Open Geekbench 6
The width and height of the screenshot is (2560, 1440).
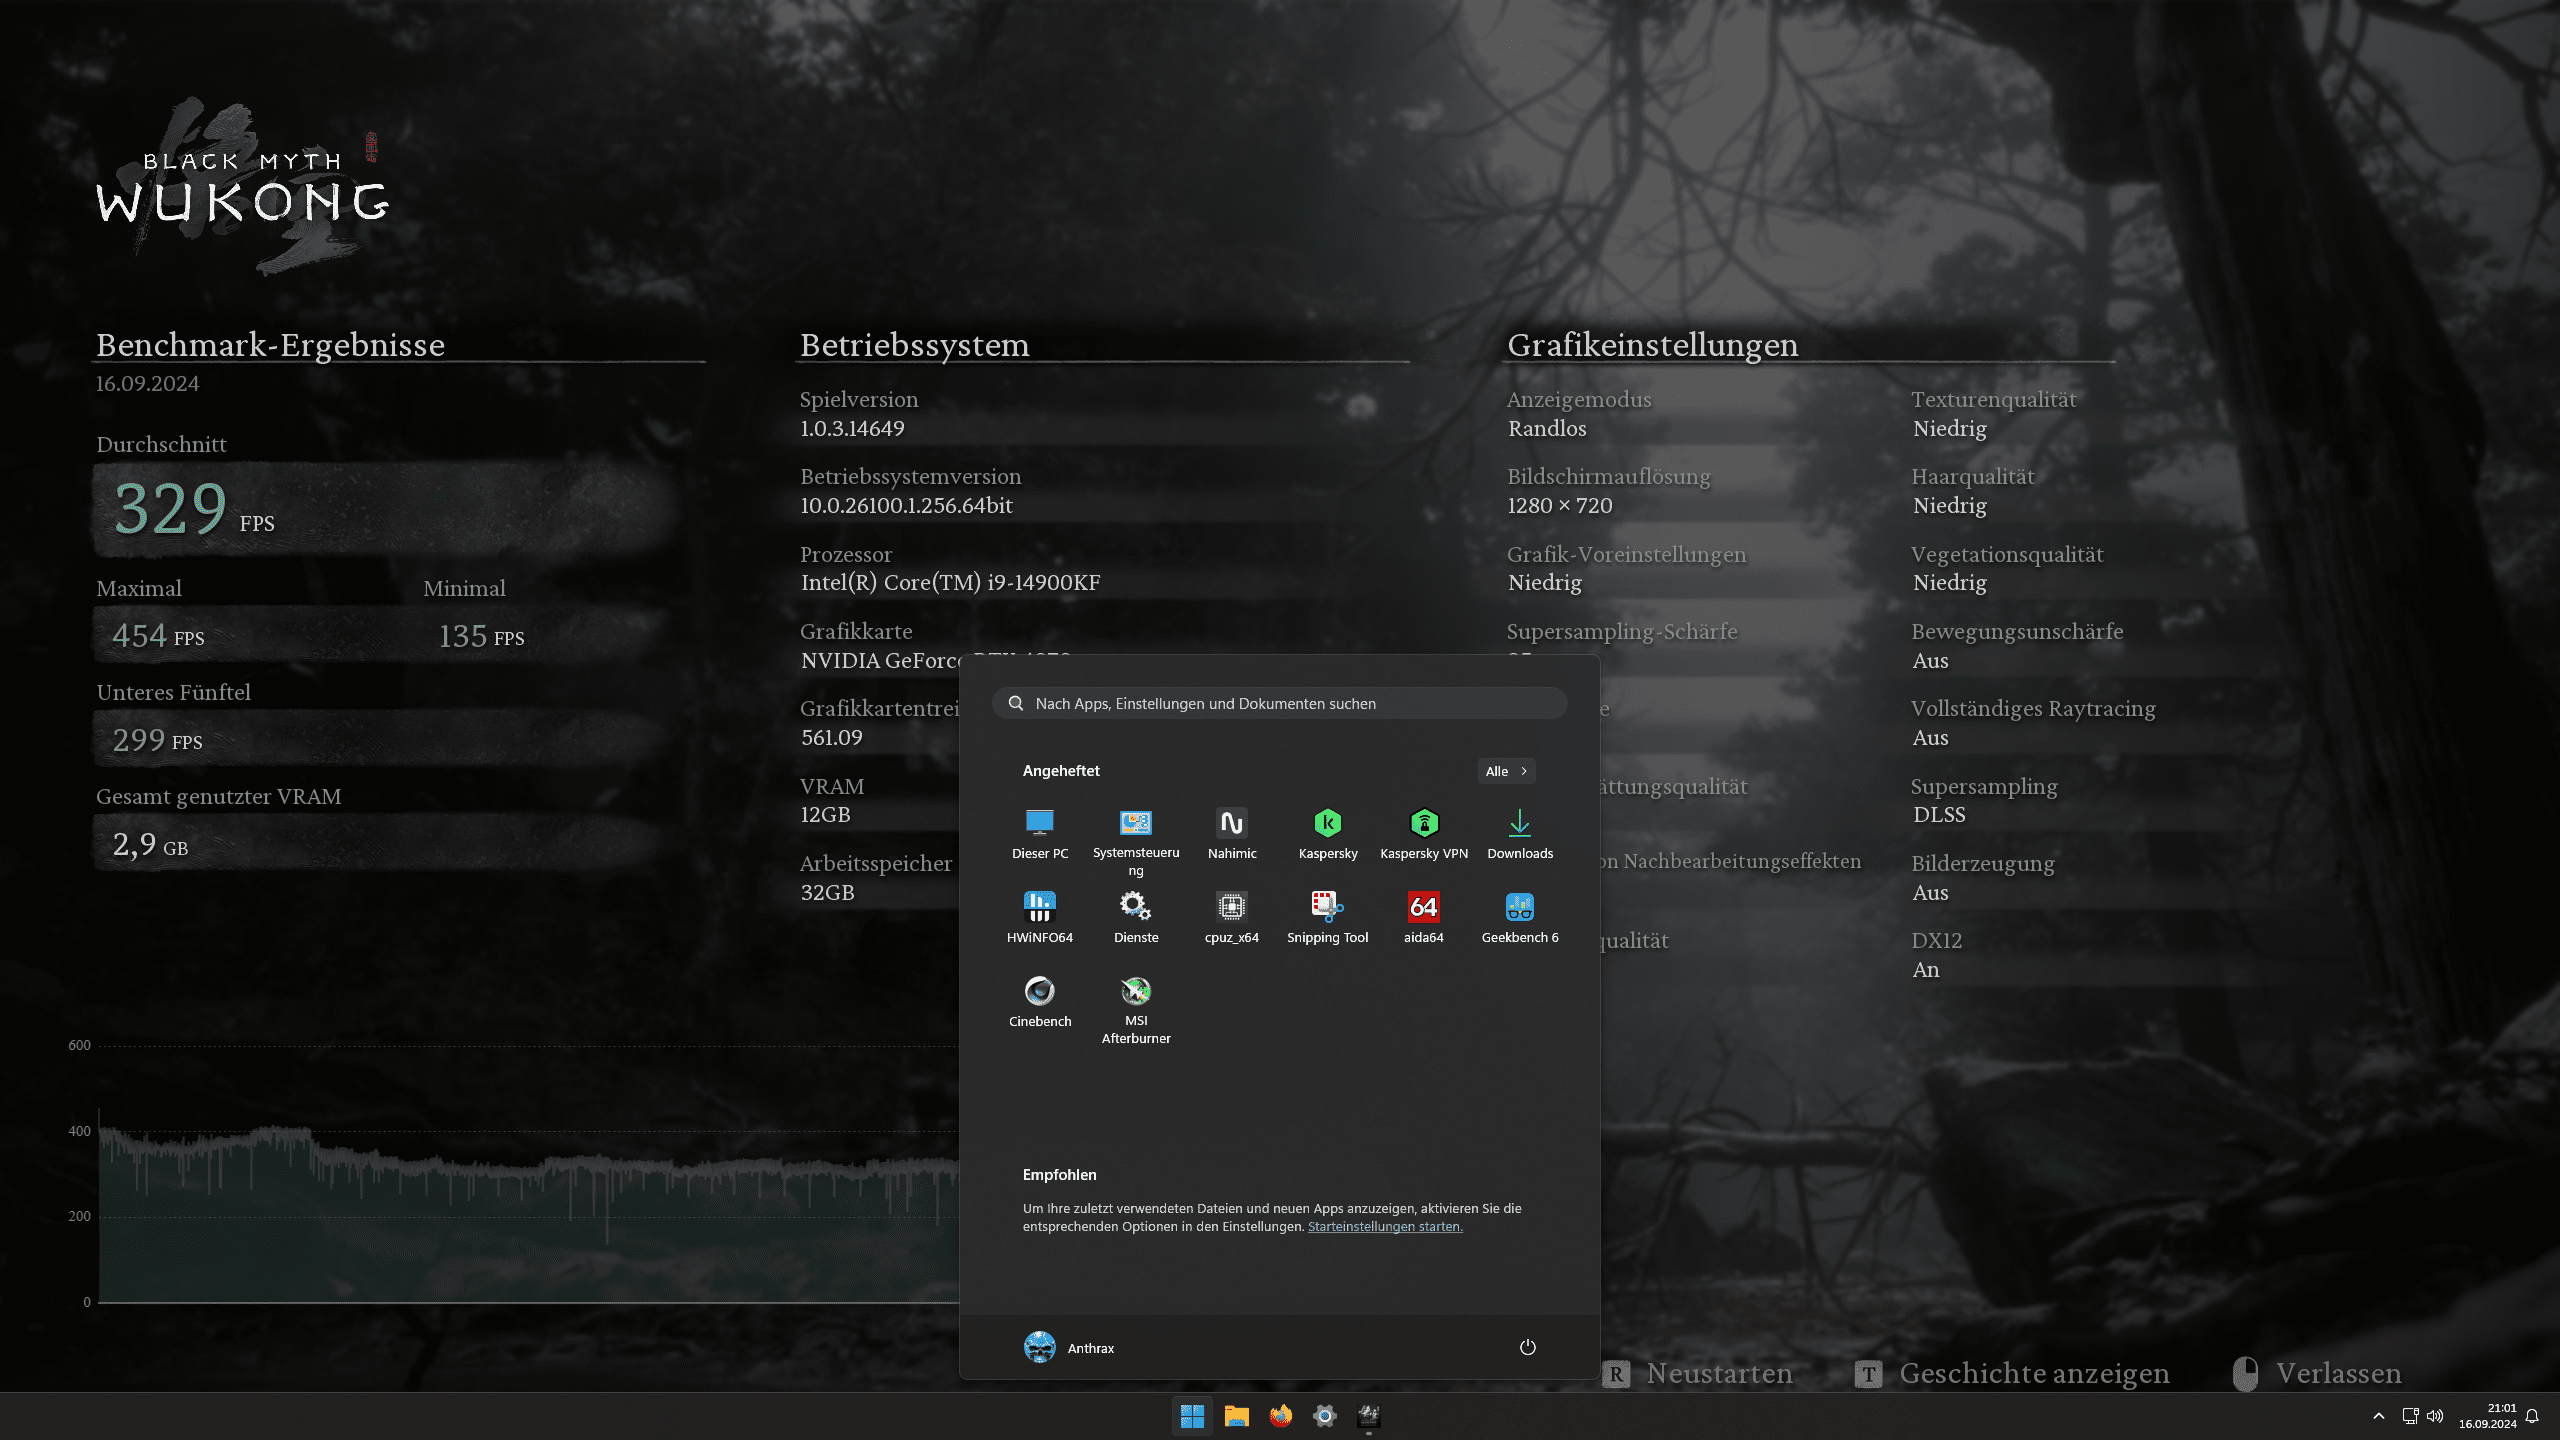[1519, 918]
